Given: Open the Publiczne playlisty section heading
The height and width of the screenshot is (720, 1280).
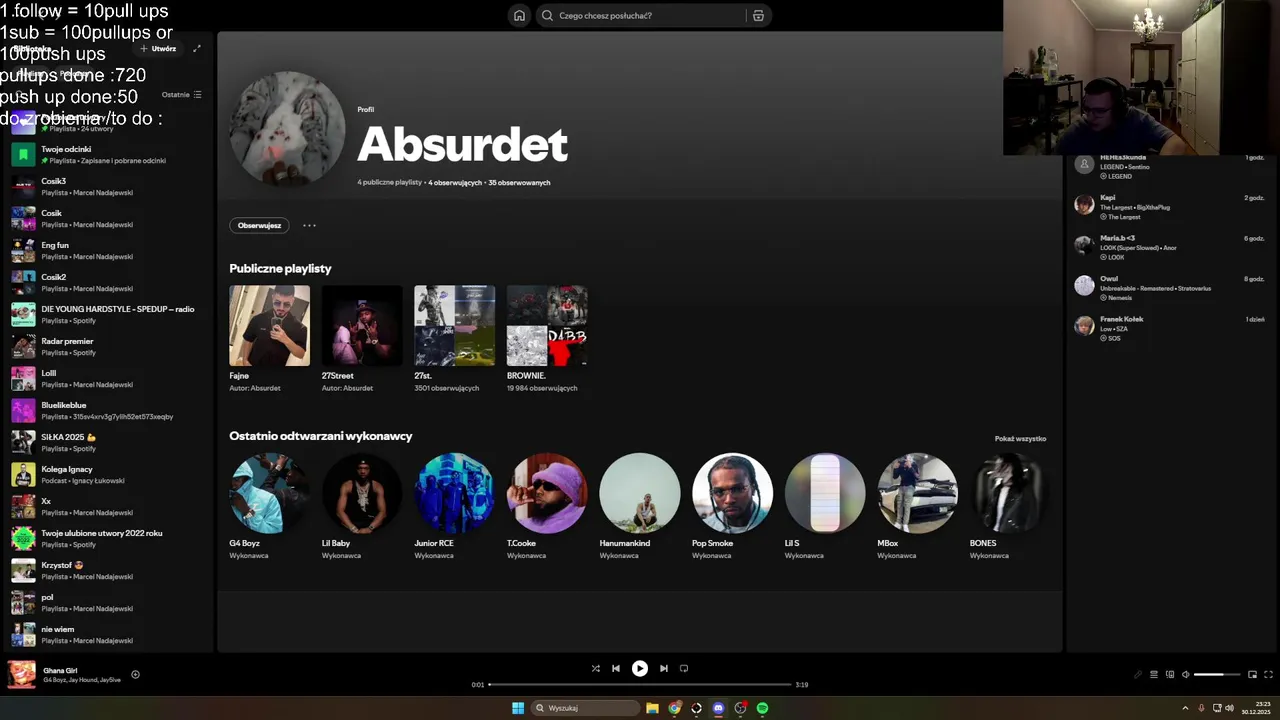Looking at the screenshot, I should 280,268.
